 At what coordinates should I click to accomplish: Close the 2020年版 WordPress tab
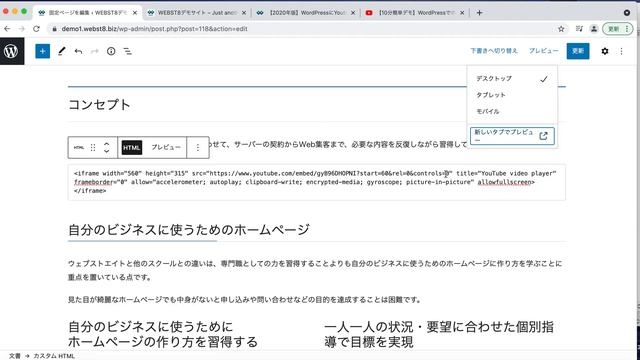[x=353, y=13]
